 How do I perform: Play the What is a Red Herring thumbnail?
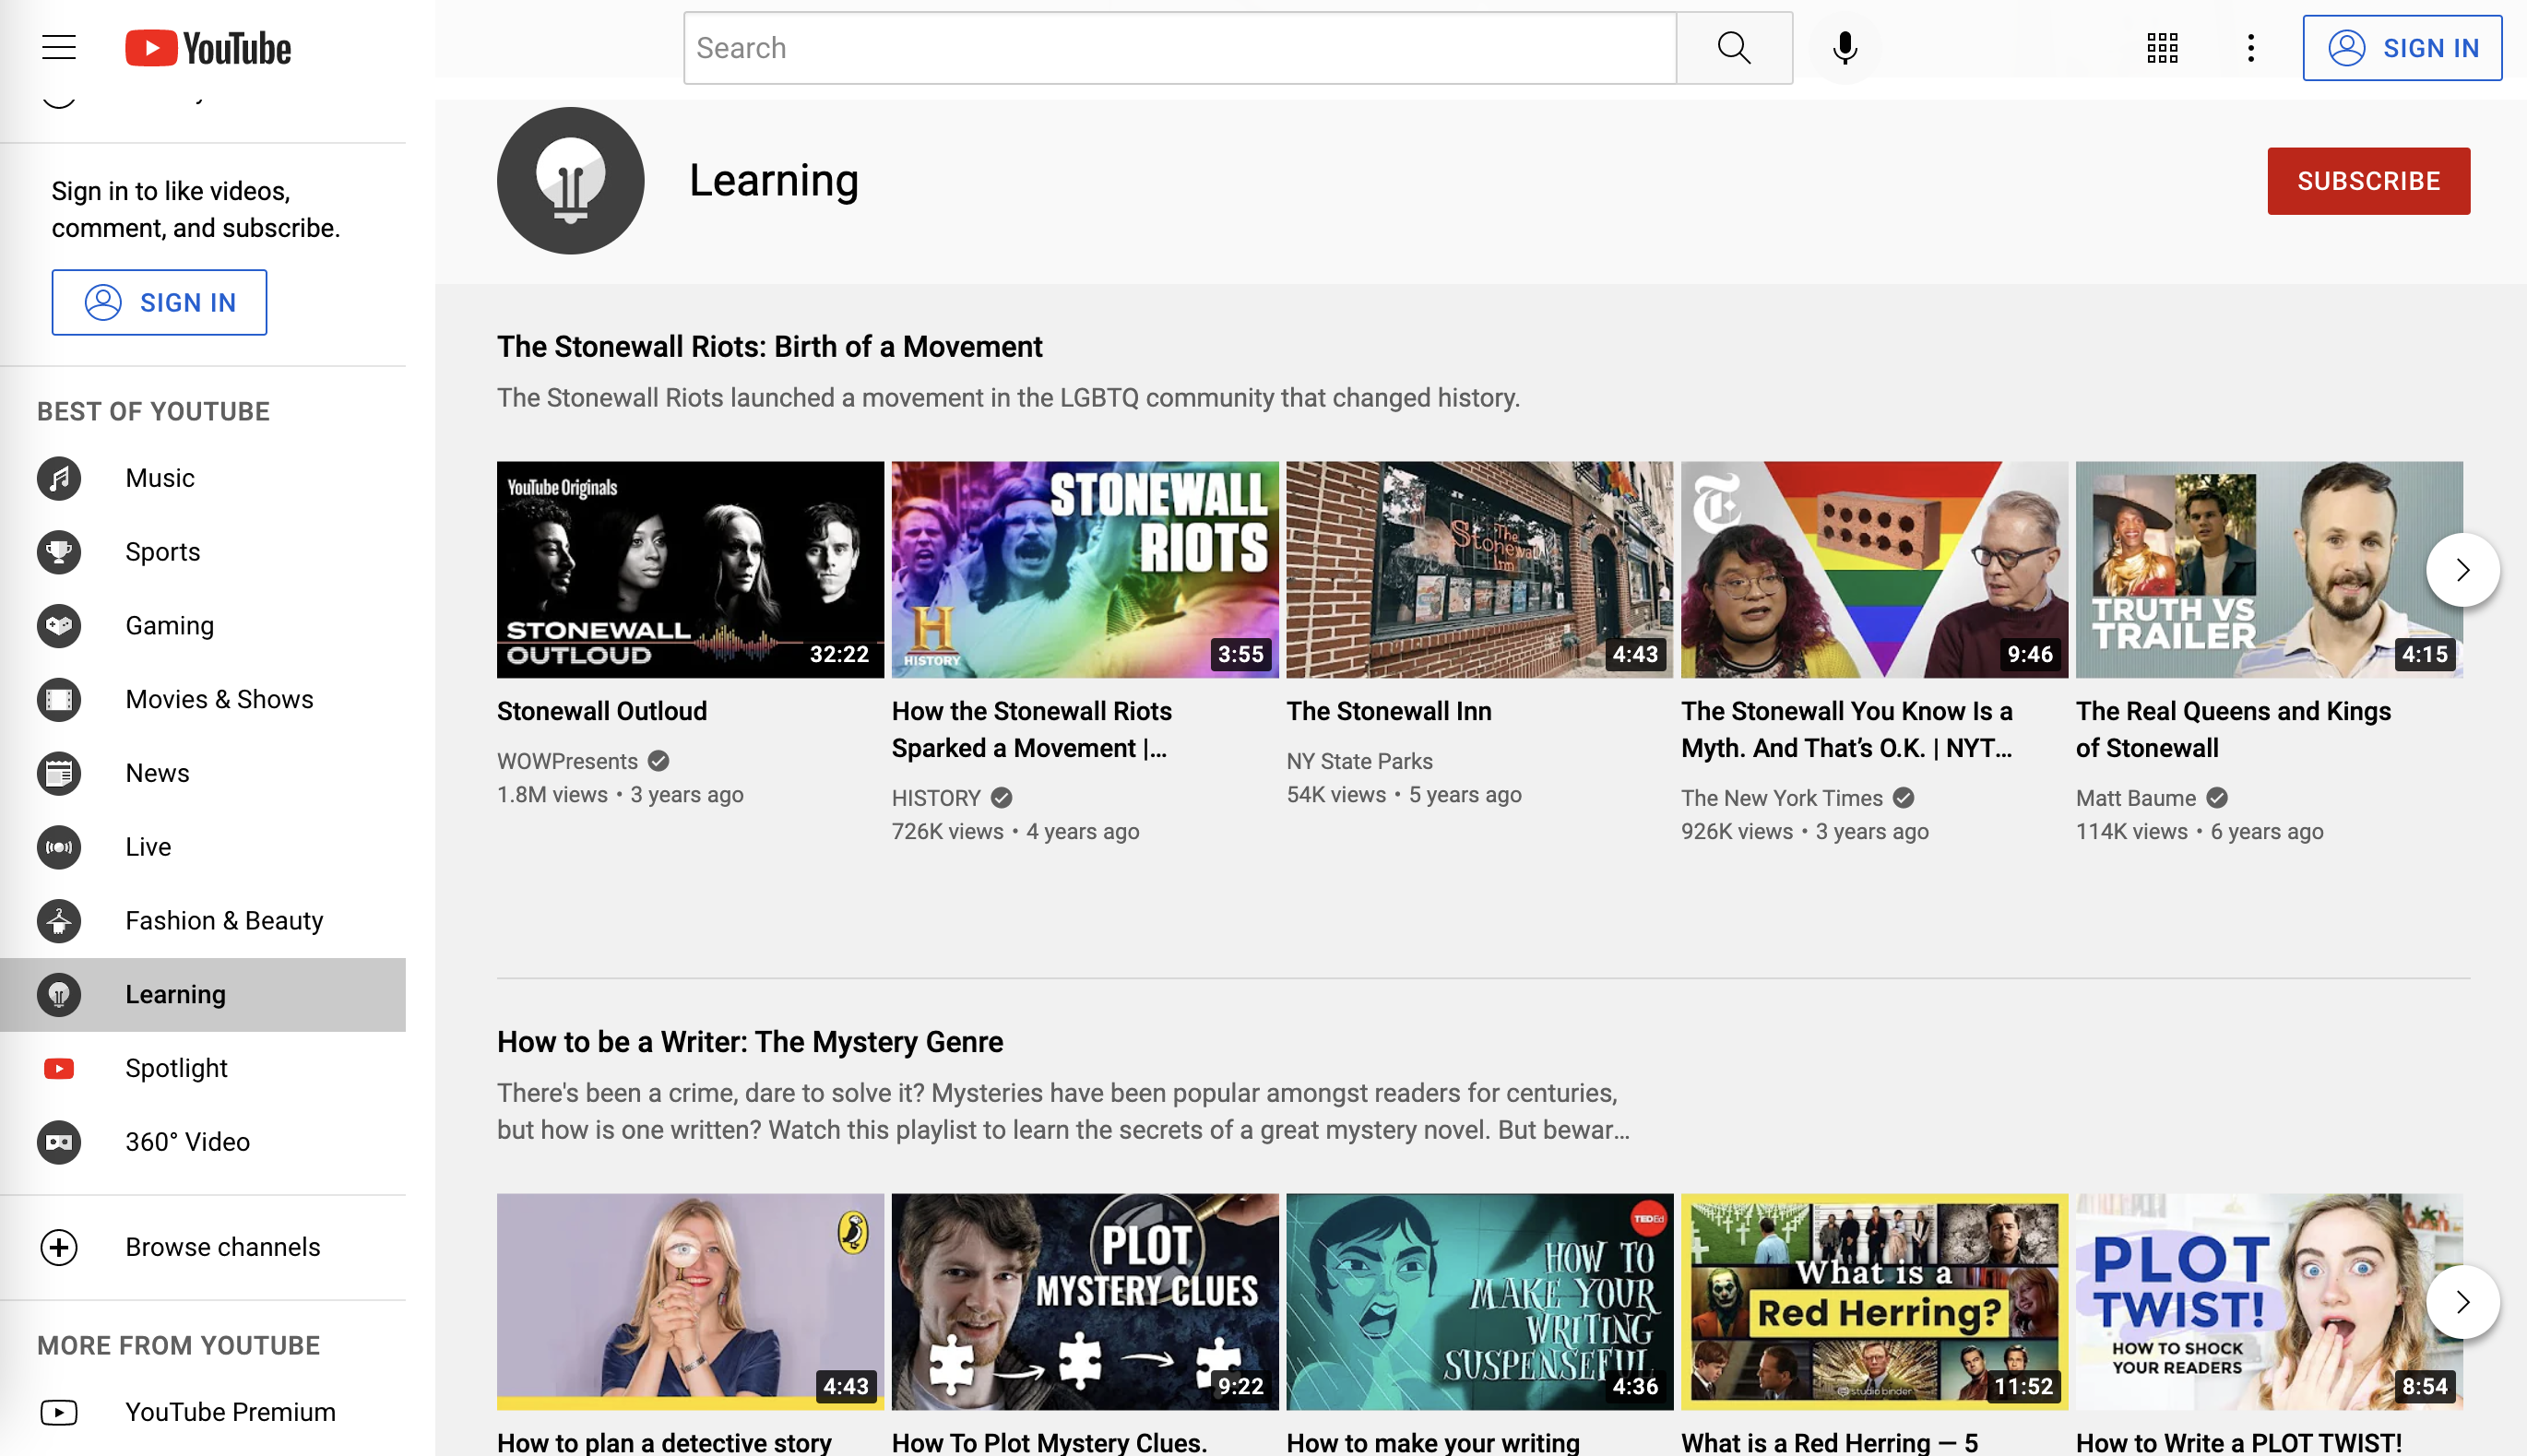(1874, 1301)
